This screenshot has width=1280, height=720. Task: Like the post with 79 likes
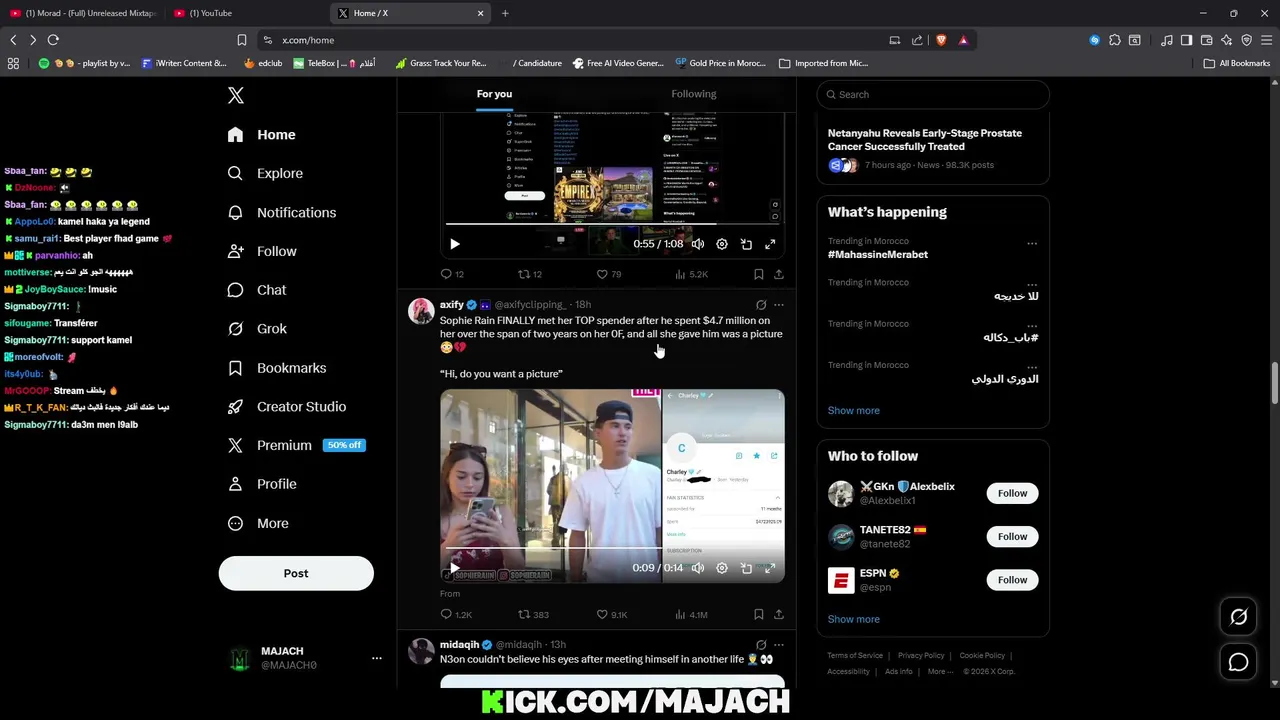(609, 274)
